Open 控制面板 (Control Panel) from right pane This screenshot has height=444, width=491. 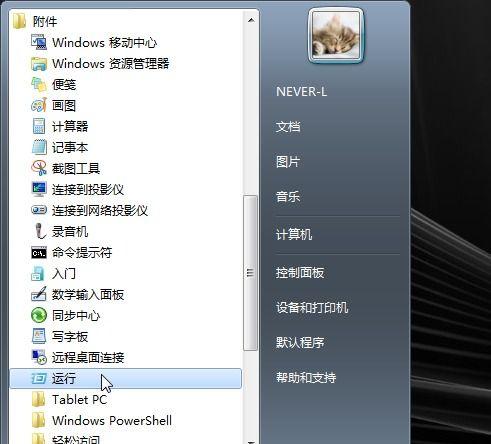click(x=300, y=273)
